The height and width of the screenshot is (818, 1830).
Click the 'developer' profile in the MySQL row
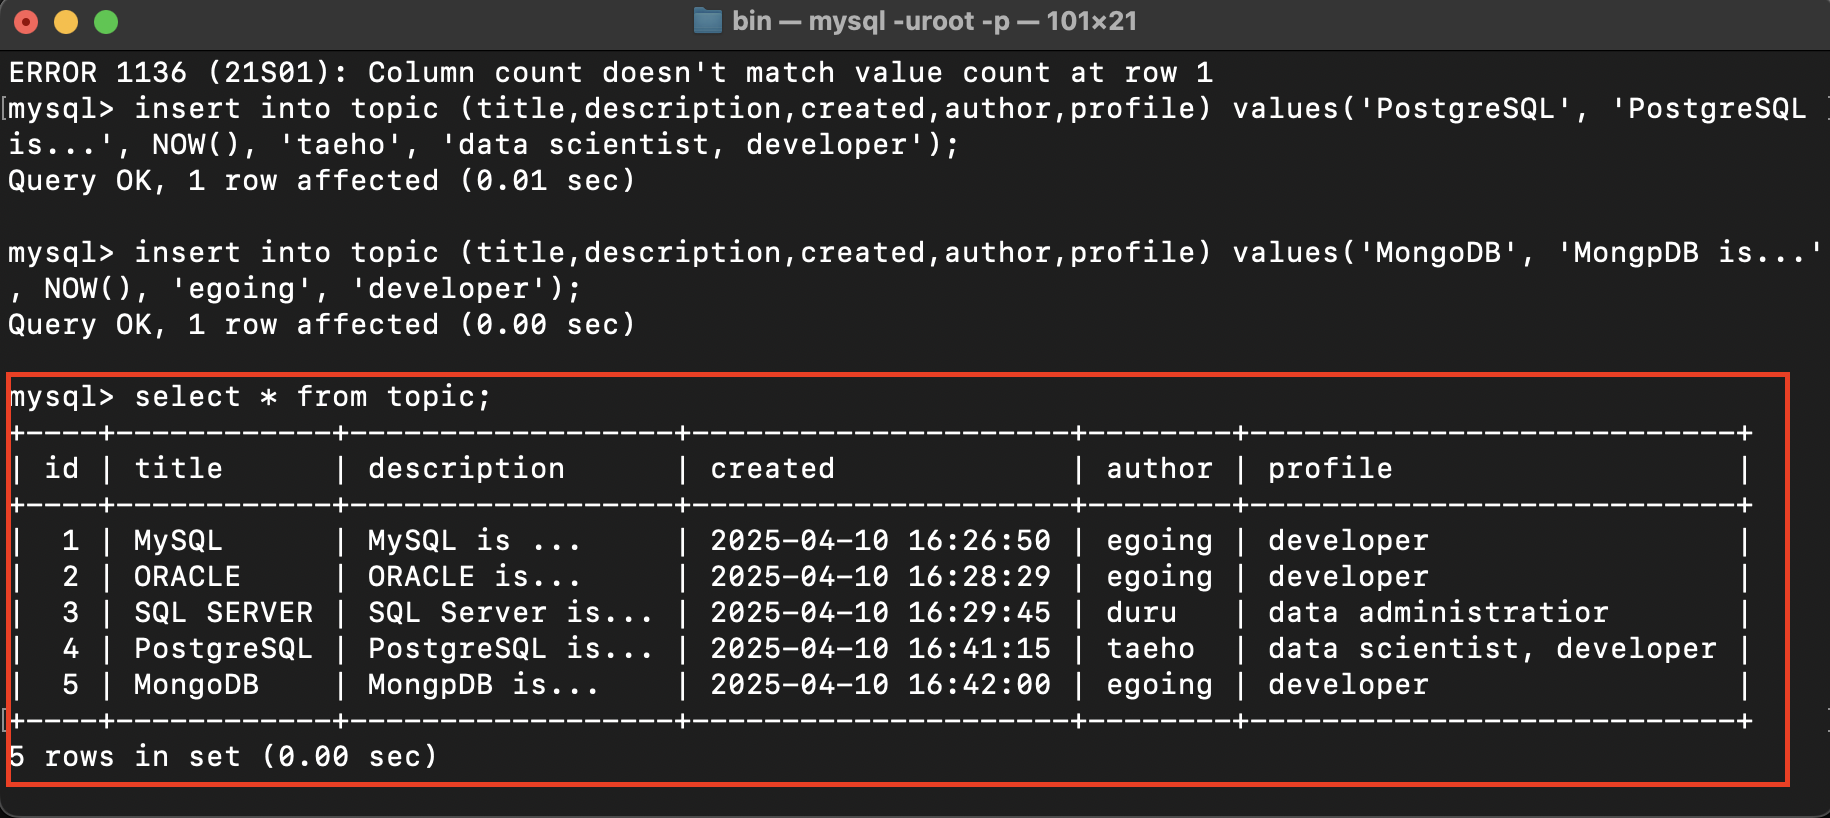coord(1348,542)
